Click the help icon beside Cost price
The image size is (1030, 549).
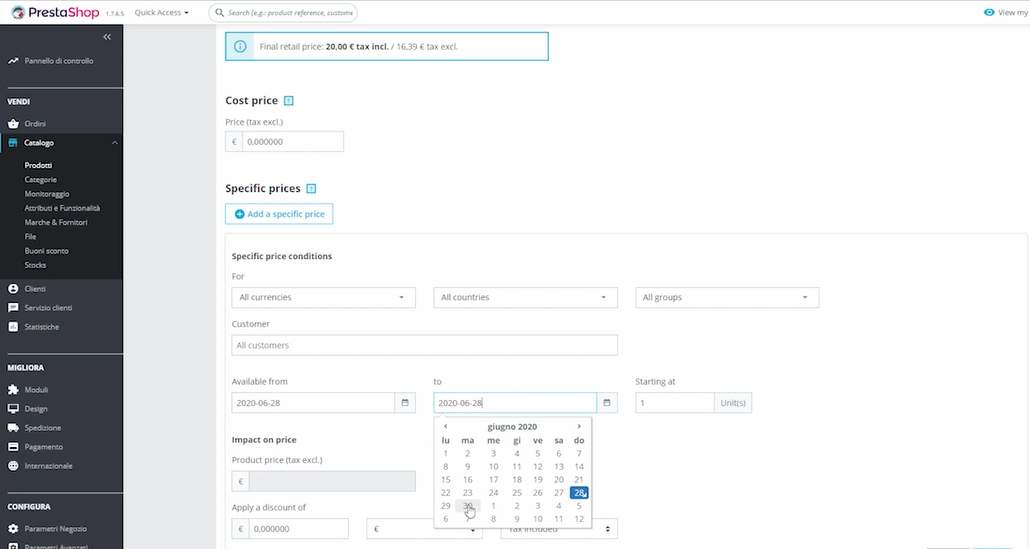[x=289, y=101]
